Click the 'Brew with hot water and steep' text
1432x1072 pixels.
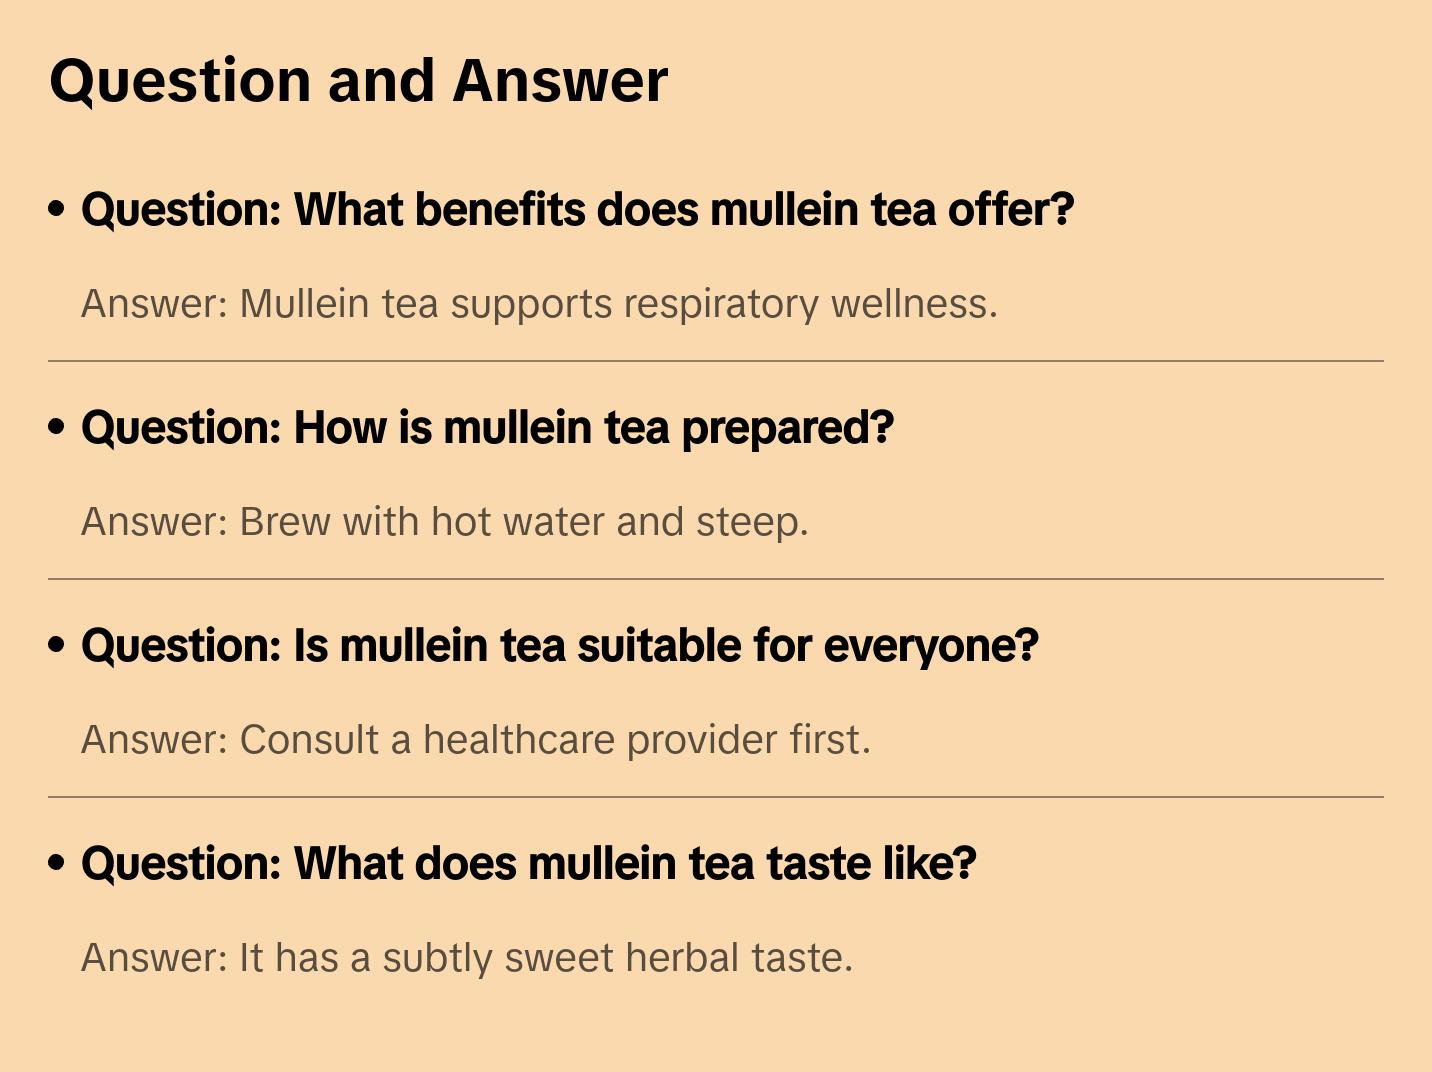523,522
